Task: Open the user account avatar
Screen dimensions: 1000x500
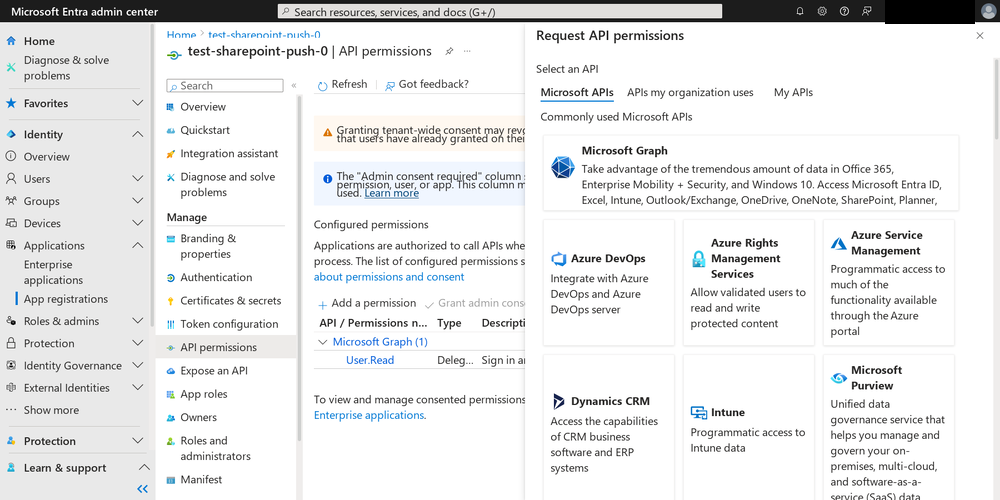Action: (988, 11)
